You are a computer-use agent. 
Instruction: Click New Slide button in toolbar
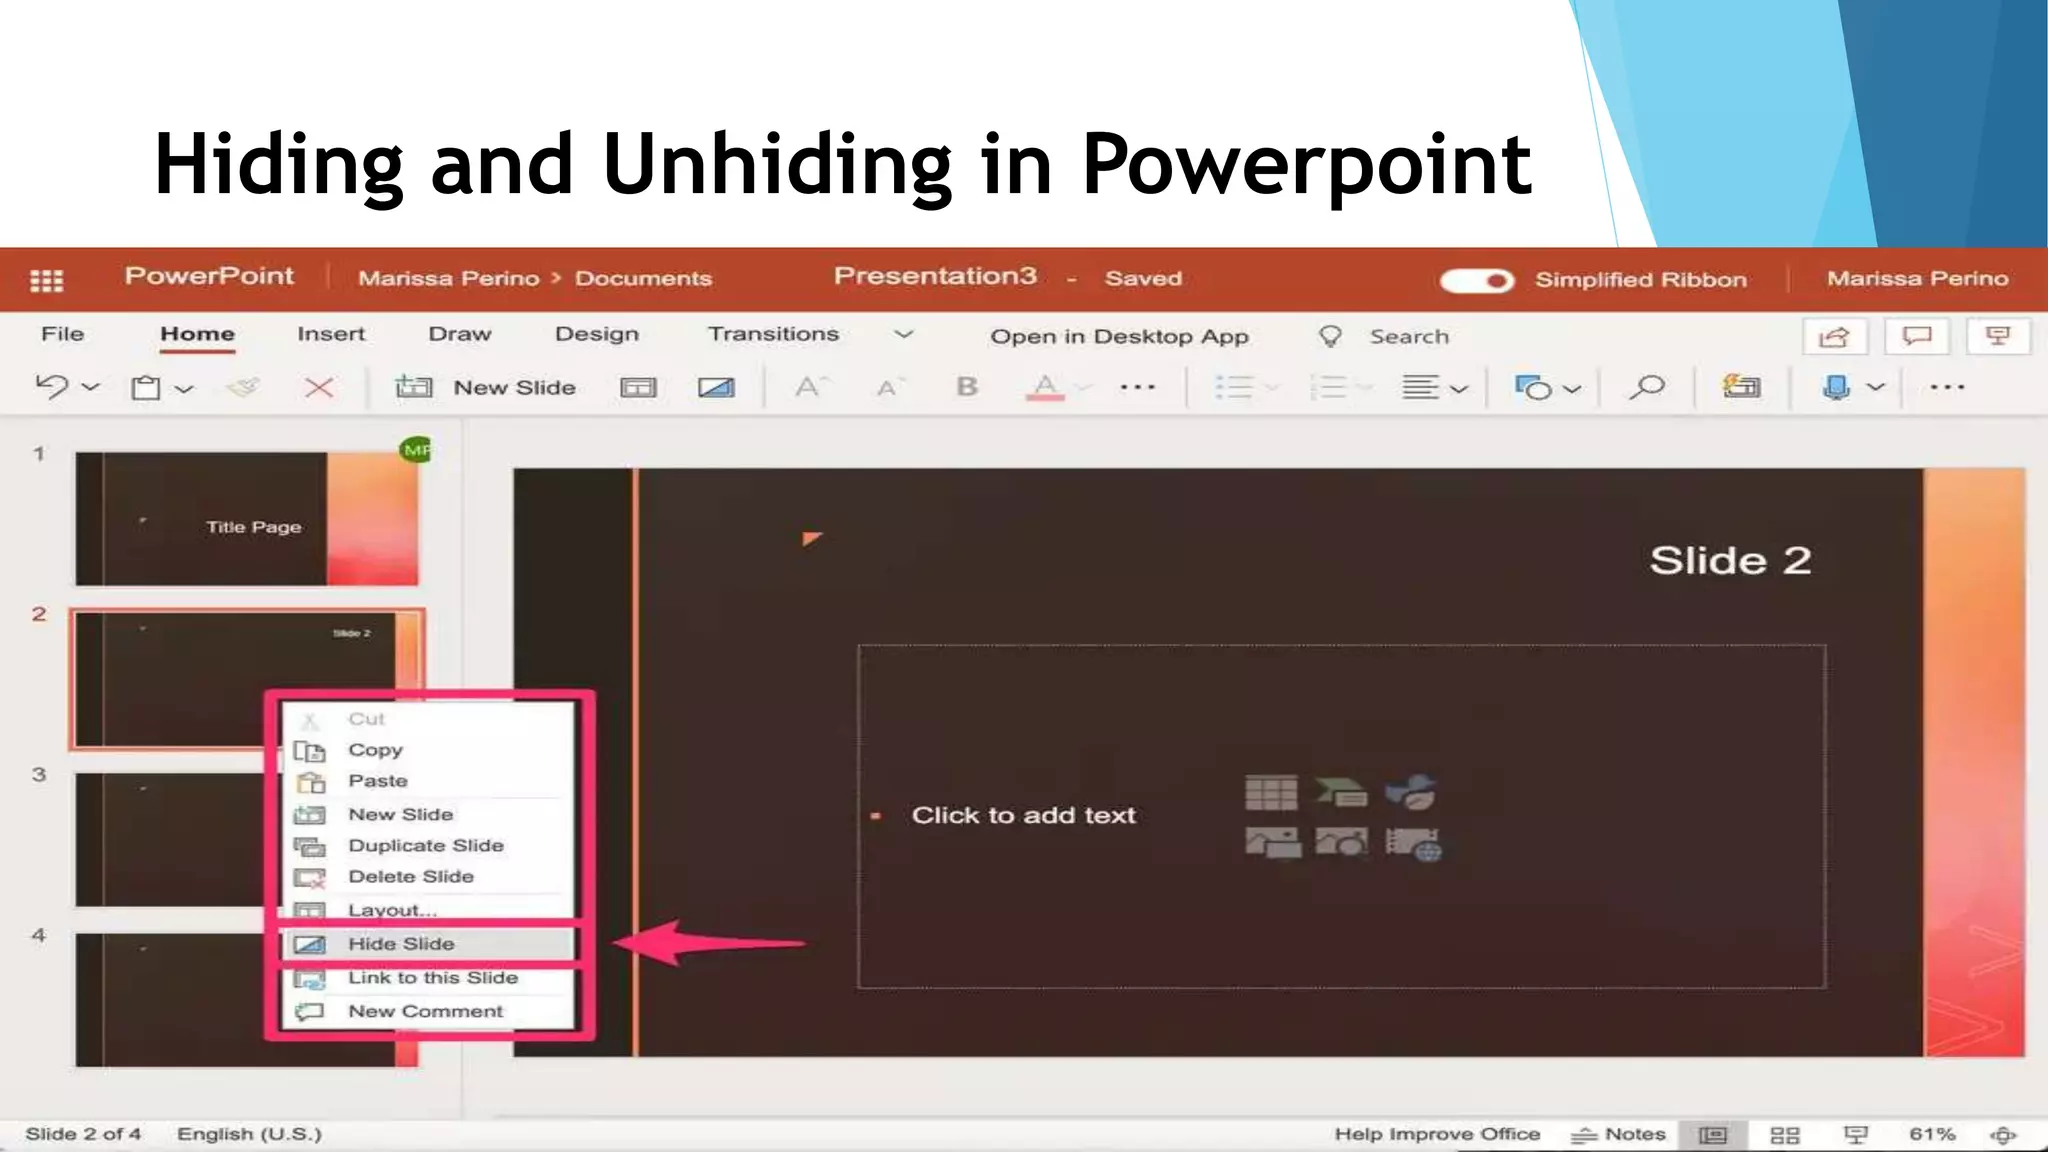(x=485, y=387)
